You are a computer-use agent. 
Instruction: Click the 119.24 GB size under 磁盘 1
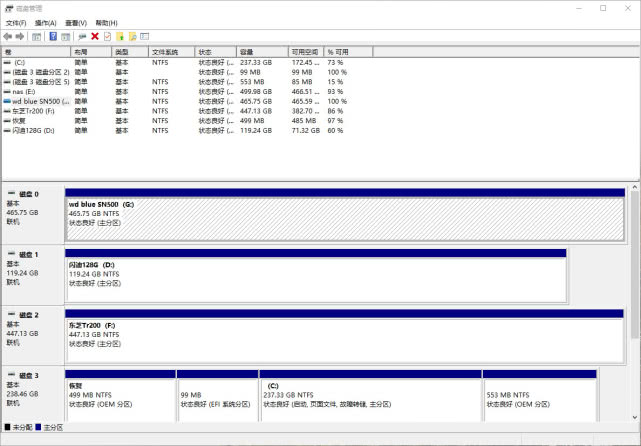[x=22, y=273]
